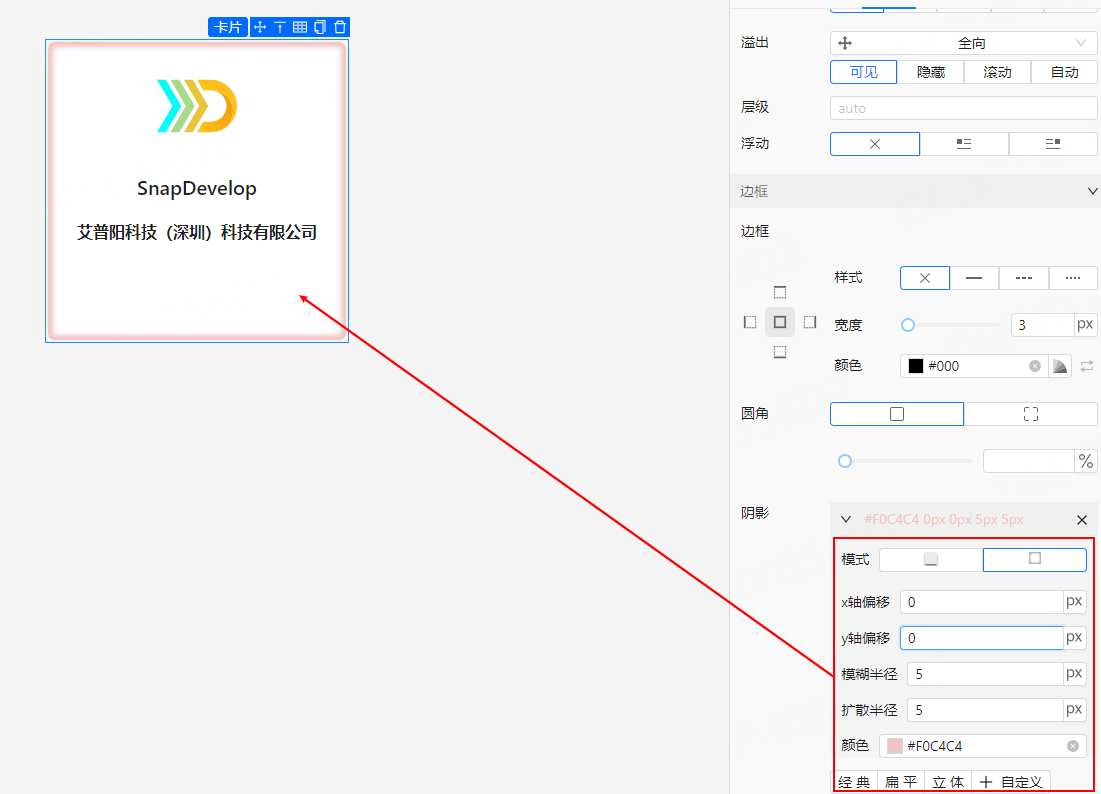
Task: Open the 模糊半径 px unit selector
Action: (x=1074, y=674)
